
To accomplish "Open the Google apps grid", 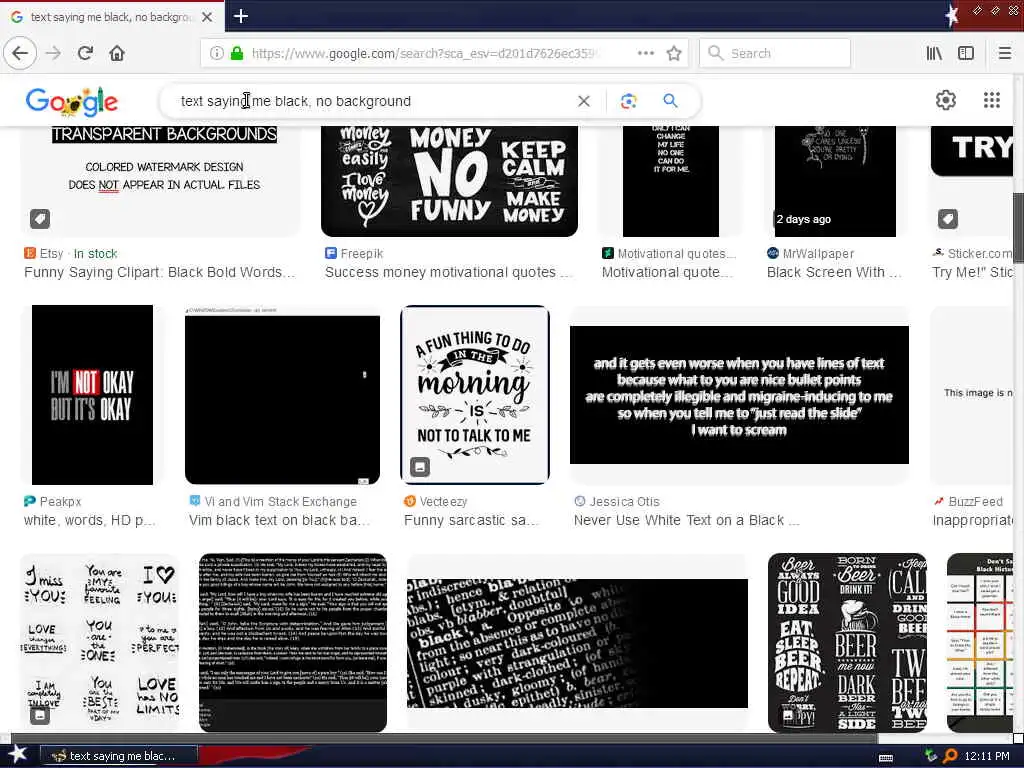I will click(x=991, y=100).
